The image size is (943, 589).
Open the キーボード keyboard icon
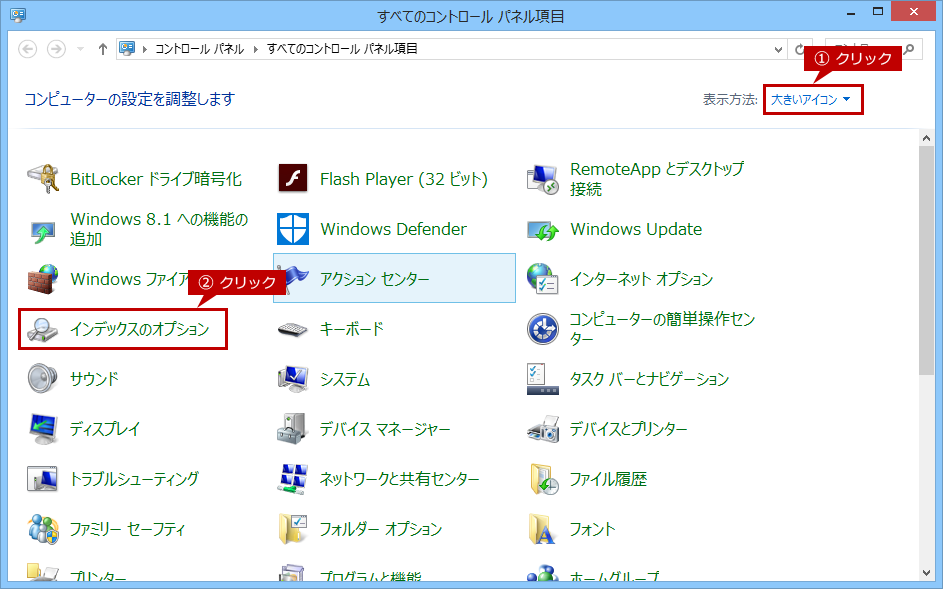(x=293, y=330)
